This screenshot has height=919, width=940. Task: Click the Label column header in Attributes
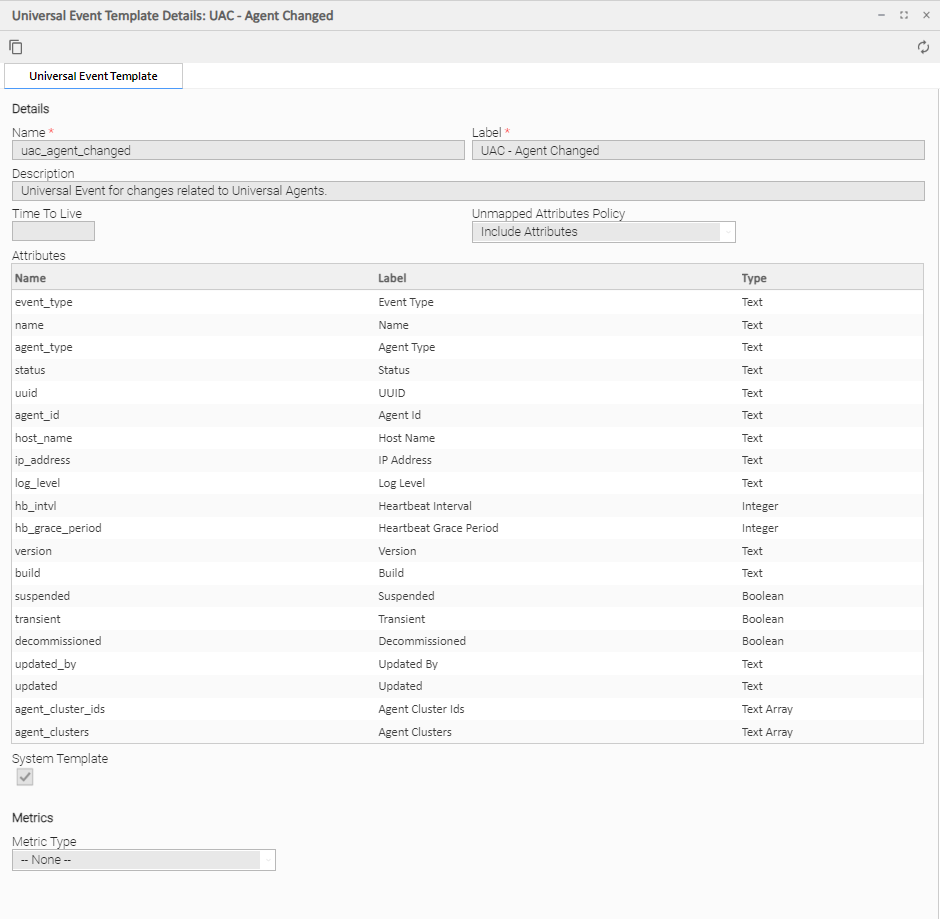(x=392, y=278)
